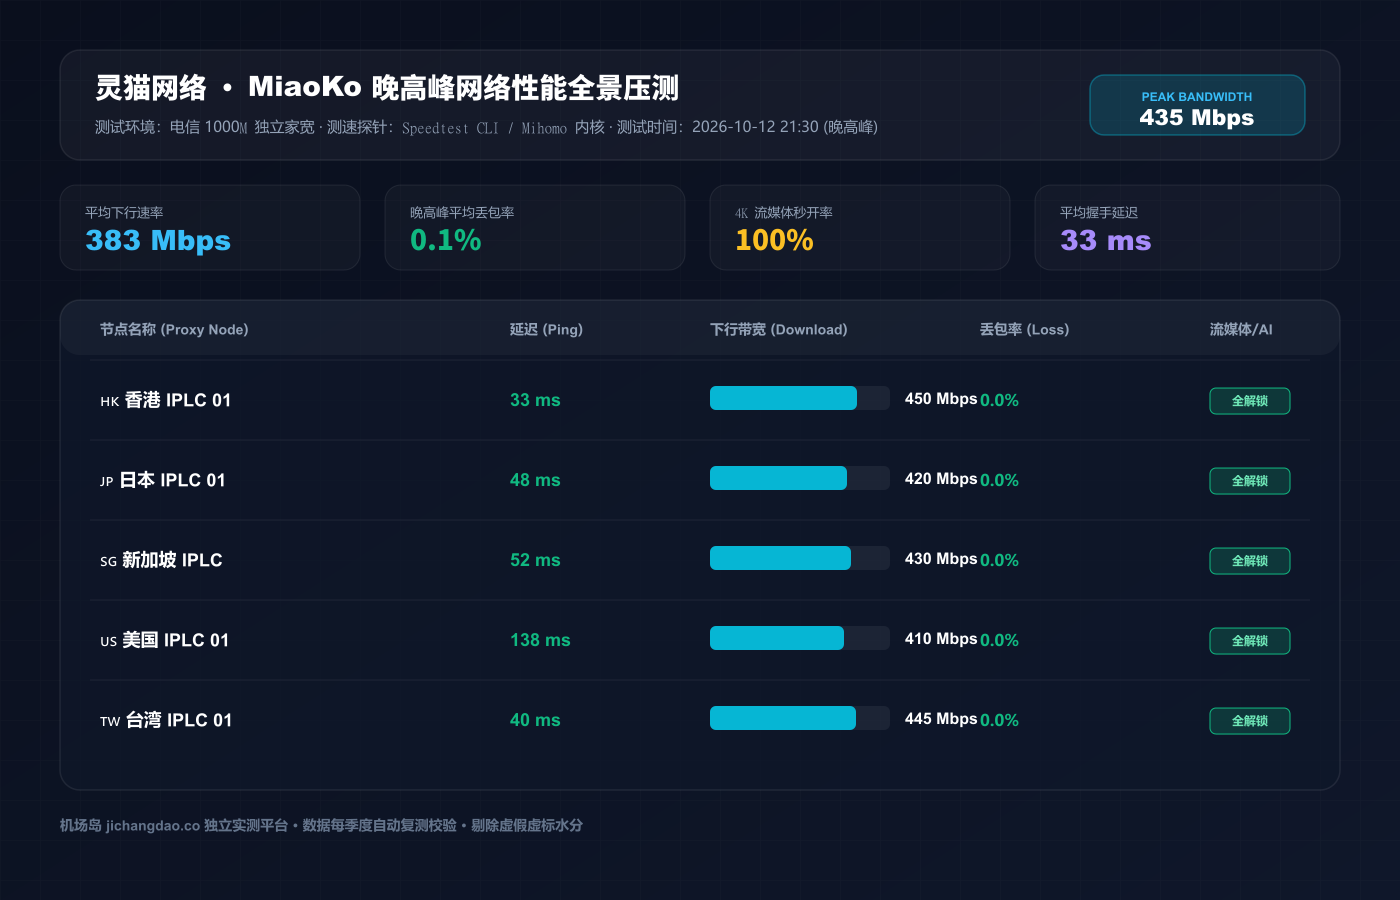This screenshot has width=1400, height=900.
Task: Click the 全解锁 badge for 新加坡 IPLC
Action: (1250, 561)
